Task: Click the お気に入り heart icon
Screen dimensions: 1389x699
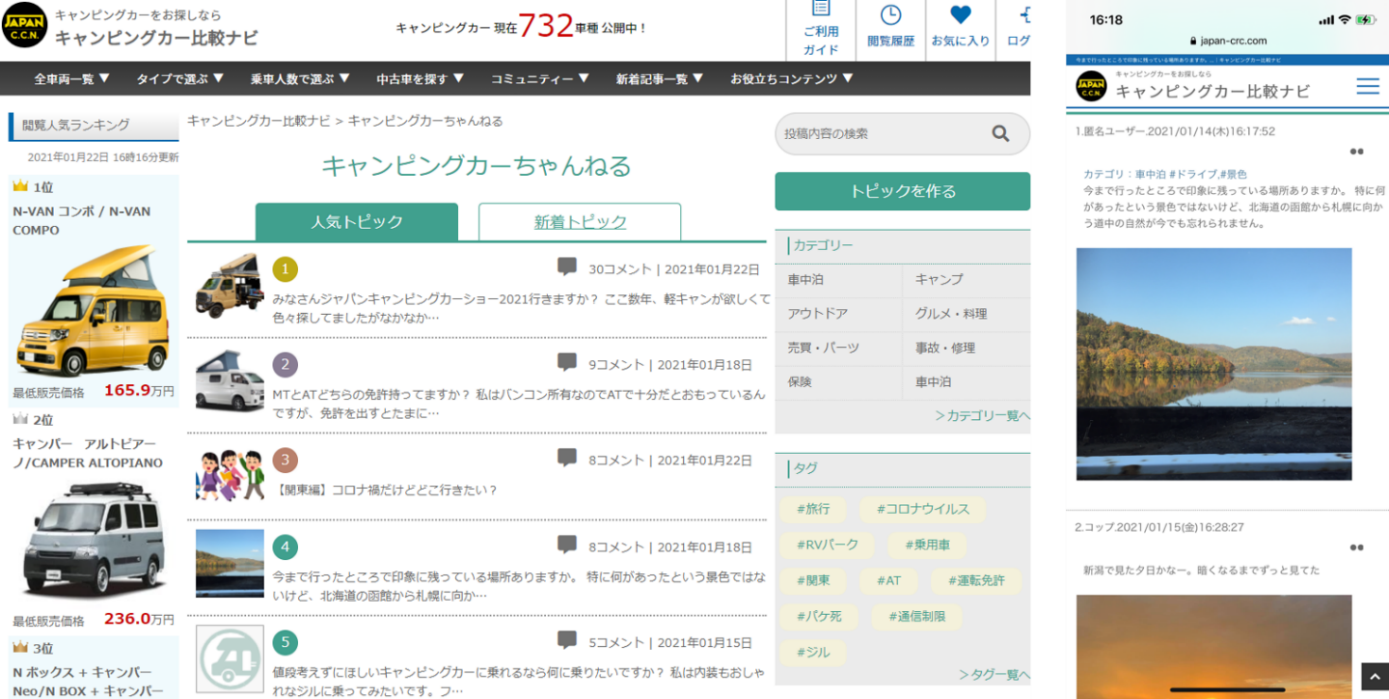Action: [x=960, y=15]
